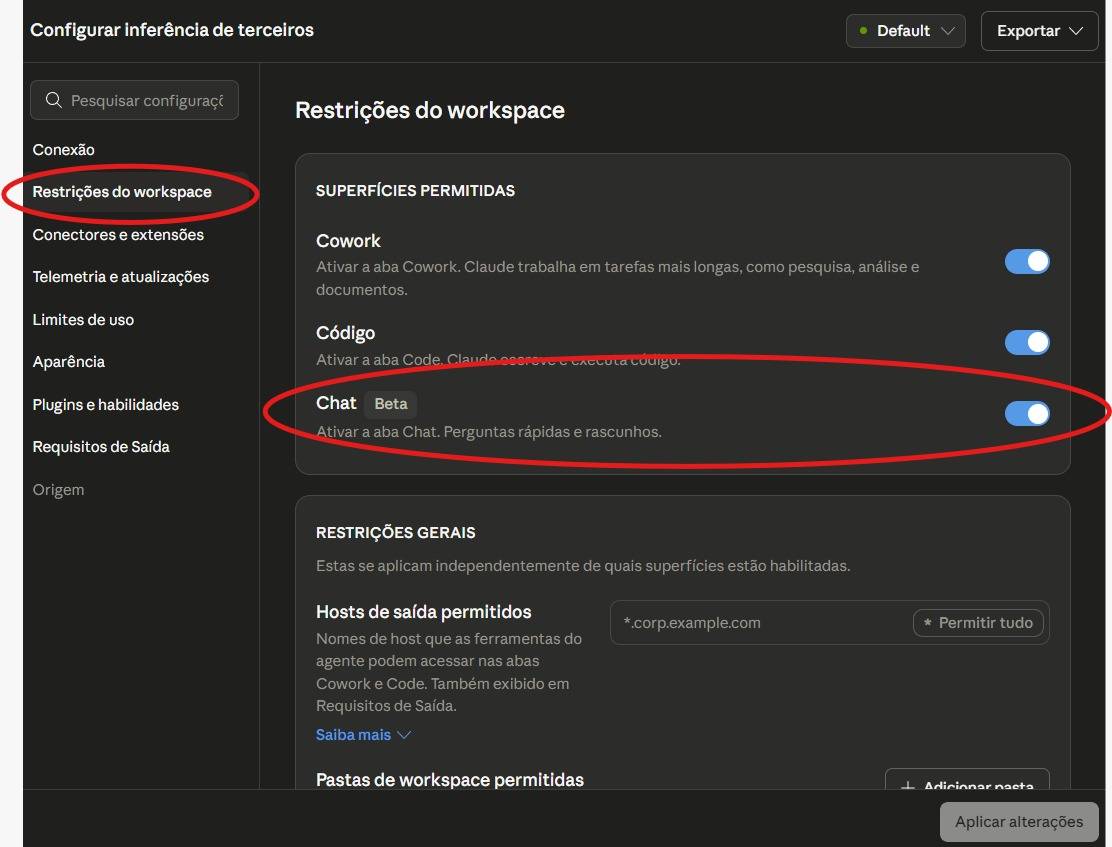Click the Beta badge beside Chat

[x=391, y=404]
